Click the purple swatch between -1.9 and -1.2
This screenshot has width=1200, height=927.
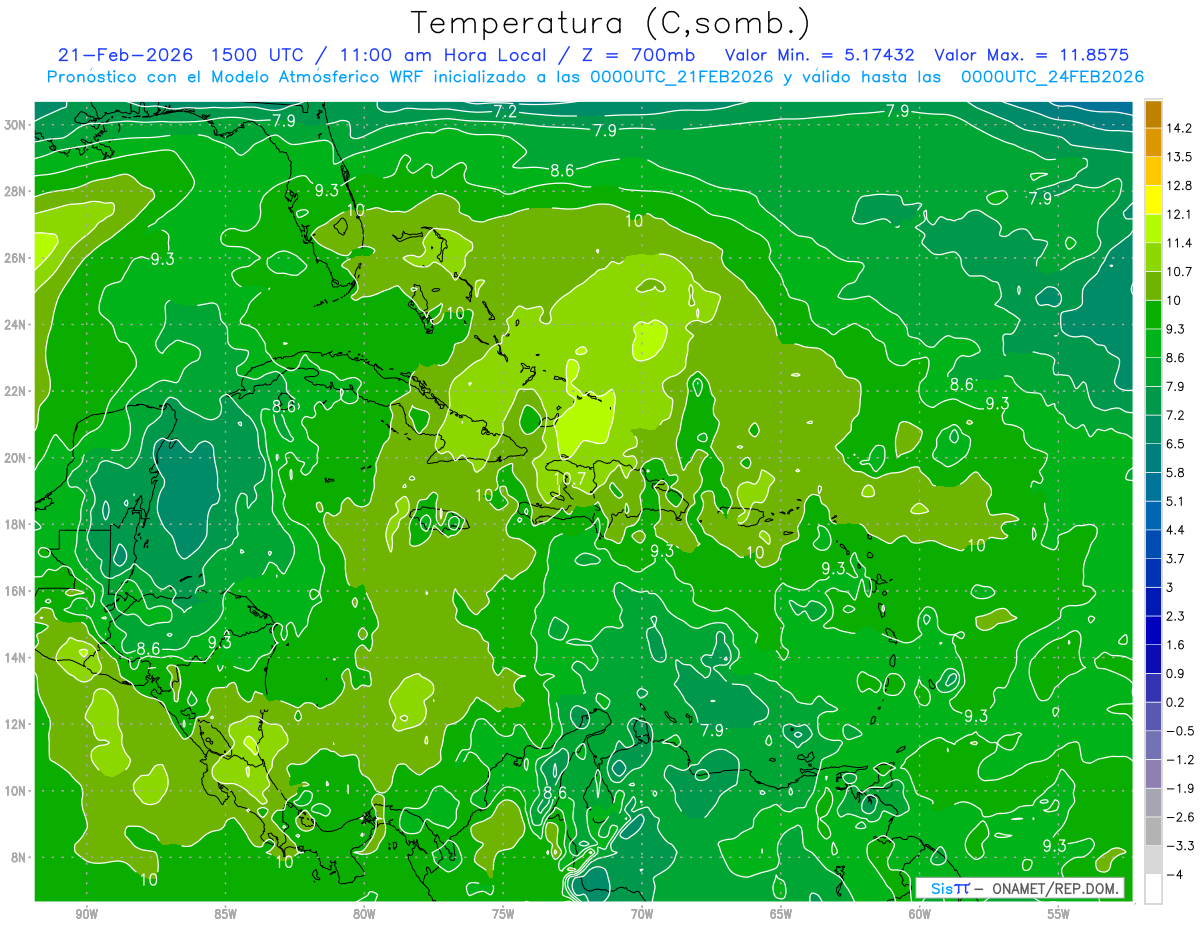1153,774
